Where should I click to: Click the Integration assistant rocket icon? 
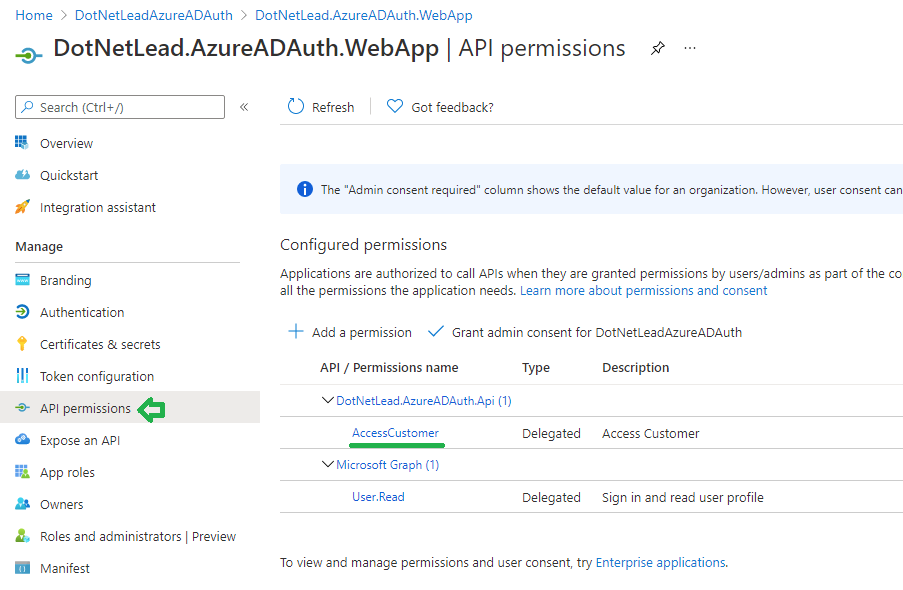[x=22, y=207]
